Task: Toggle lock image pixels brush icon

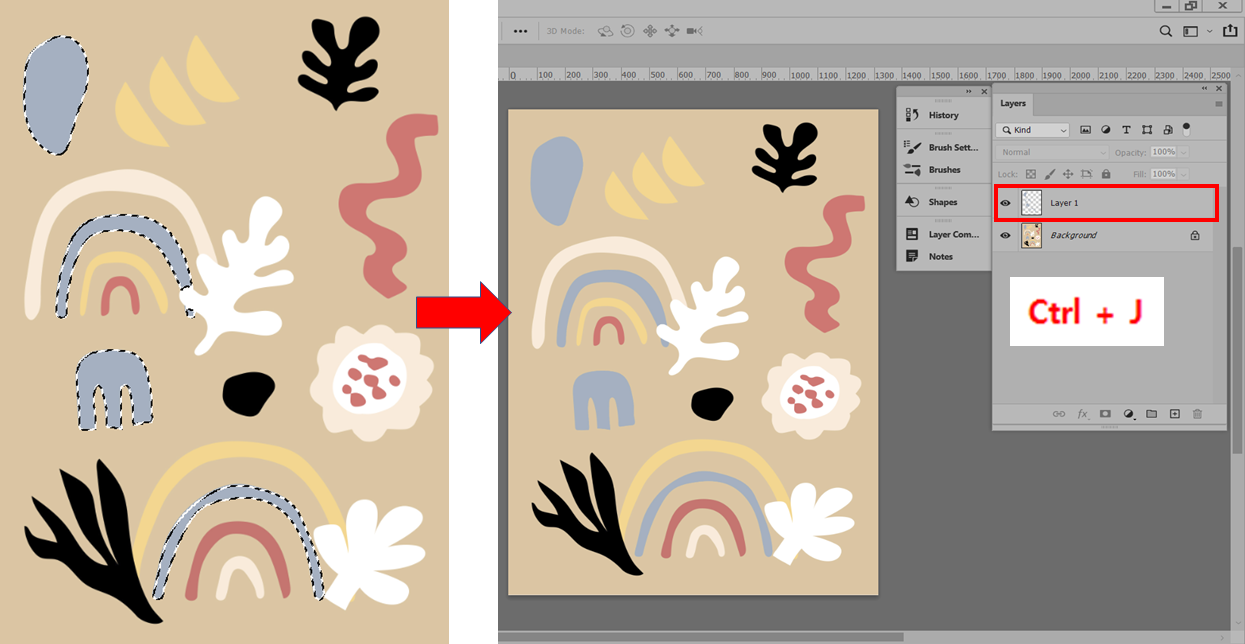Action: (1050, 174)
